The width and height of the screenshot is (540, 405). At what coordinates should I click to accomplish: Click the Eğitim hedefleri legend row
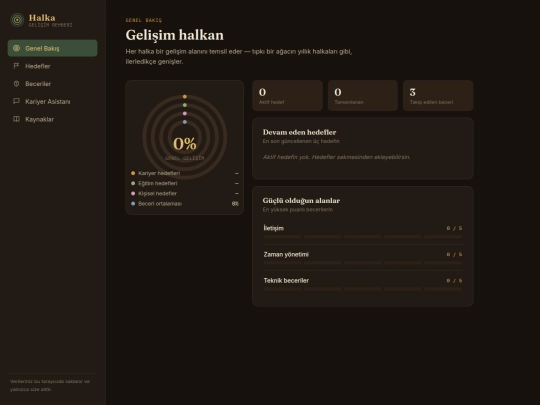(185, 184)
